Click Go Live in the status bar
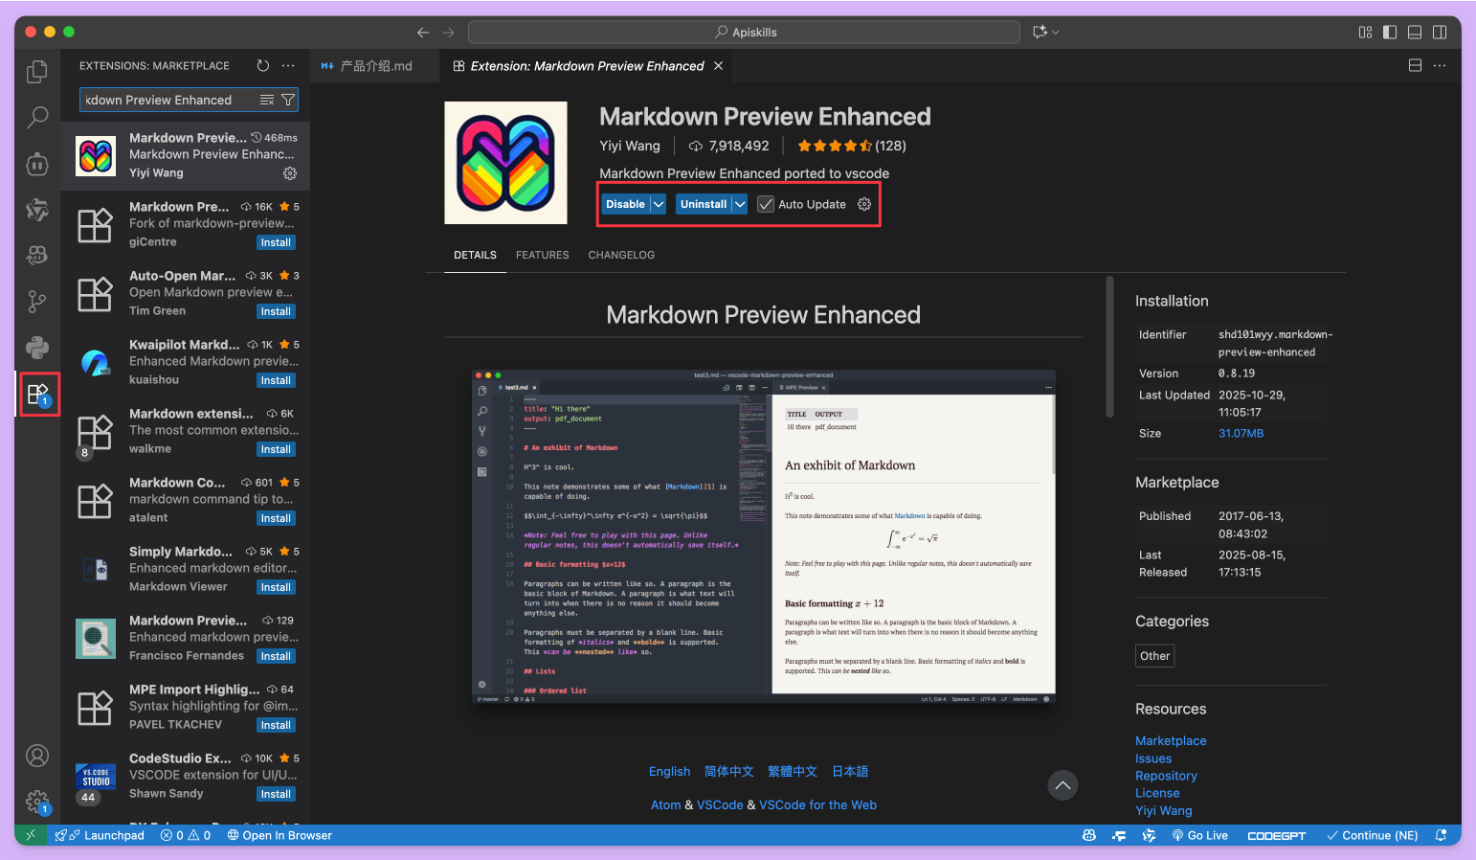Viewport: 1476px width, 860px height. (1200, 834)
